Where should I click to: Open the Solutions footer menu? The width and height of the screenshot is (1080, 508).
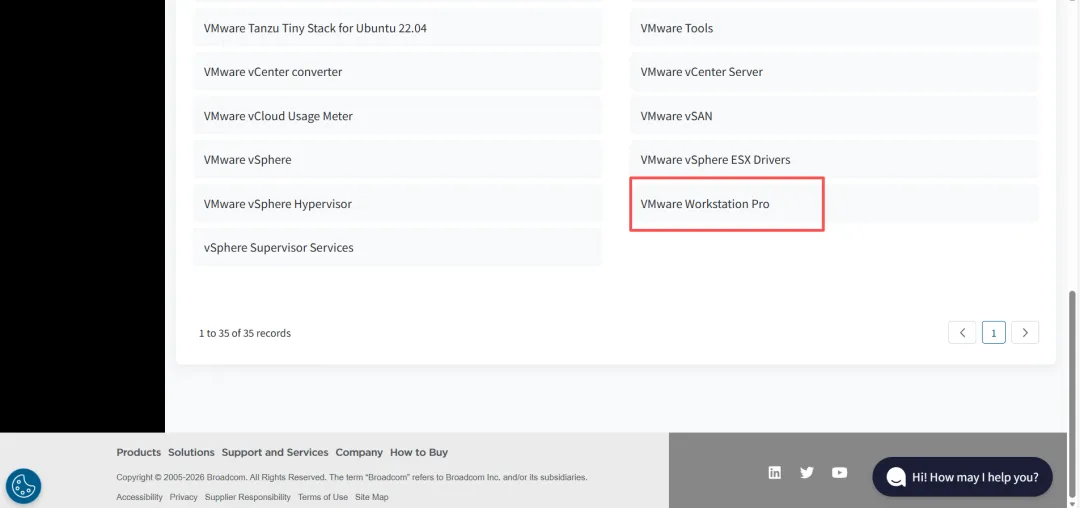191,452
